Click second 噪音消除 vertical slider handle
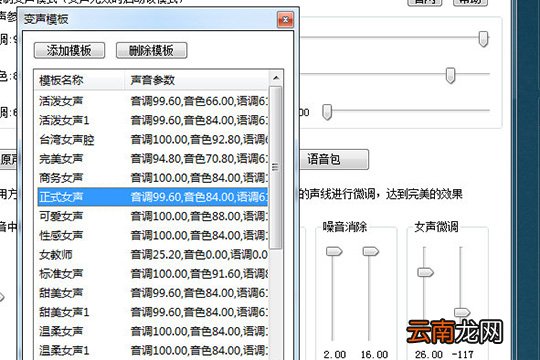The image size is (540, 360). coord(371,251)
